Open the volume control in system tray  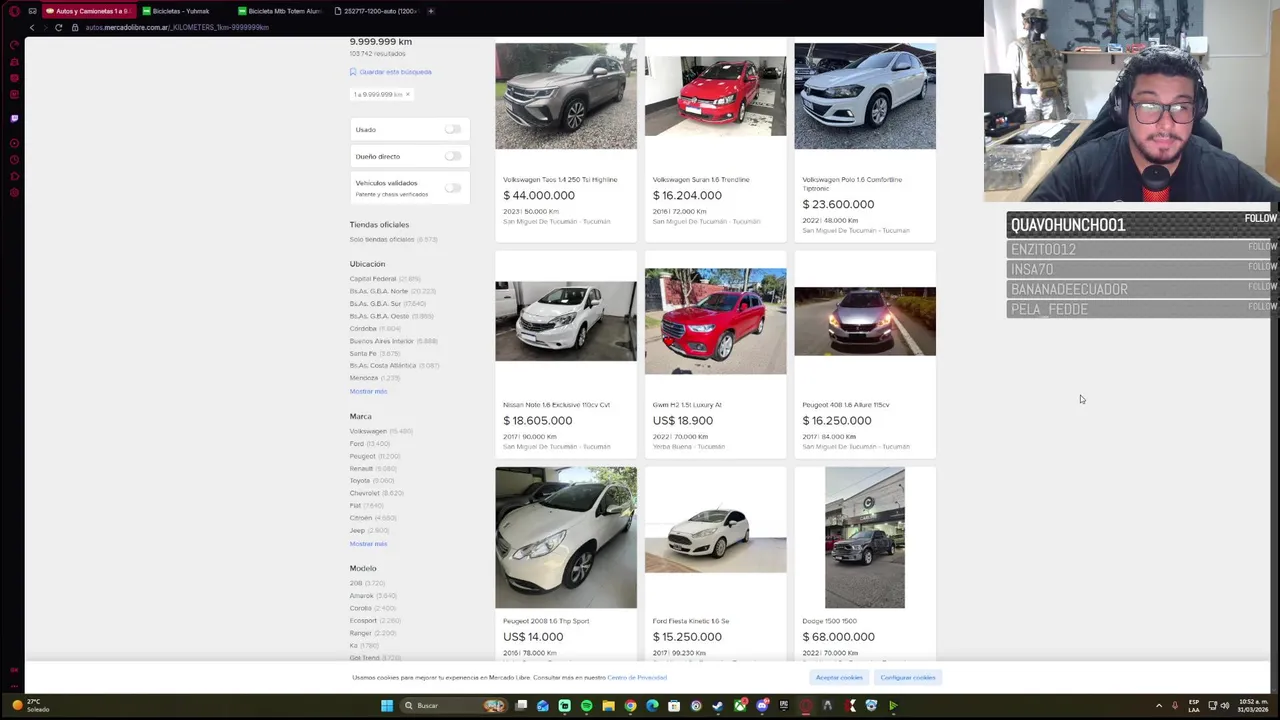[1224, 706]
